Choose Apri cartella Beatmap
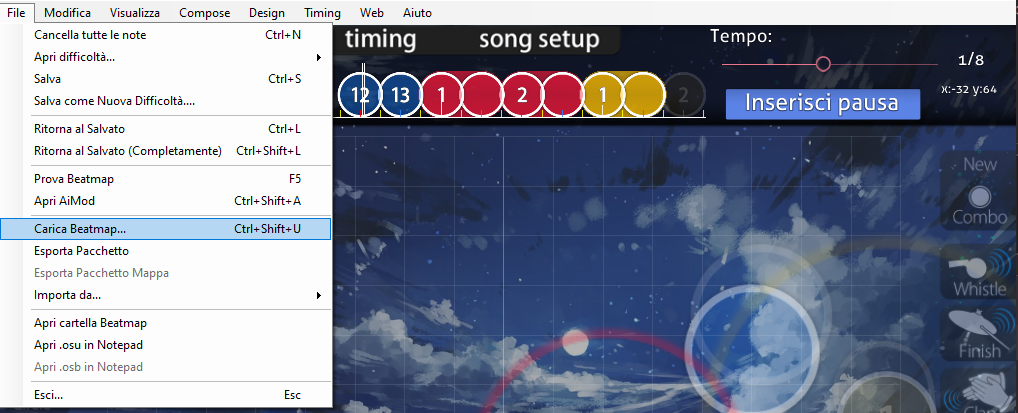Screen dimensions: 1018x413 coord(166,323)
